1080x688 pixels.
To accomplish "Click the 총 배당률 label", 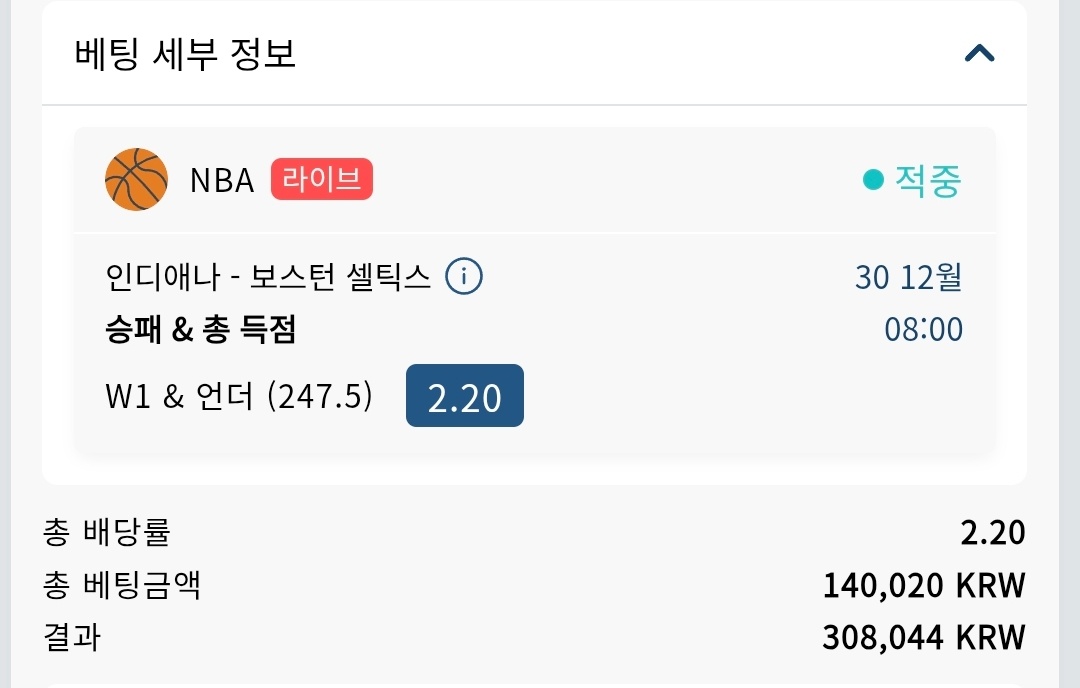I will (x=106, y=533).
